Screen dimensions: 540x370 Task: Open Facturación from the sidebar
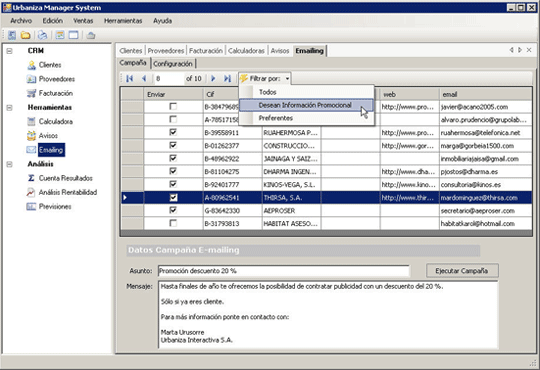(x=55, y=93)
